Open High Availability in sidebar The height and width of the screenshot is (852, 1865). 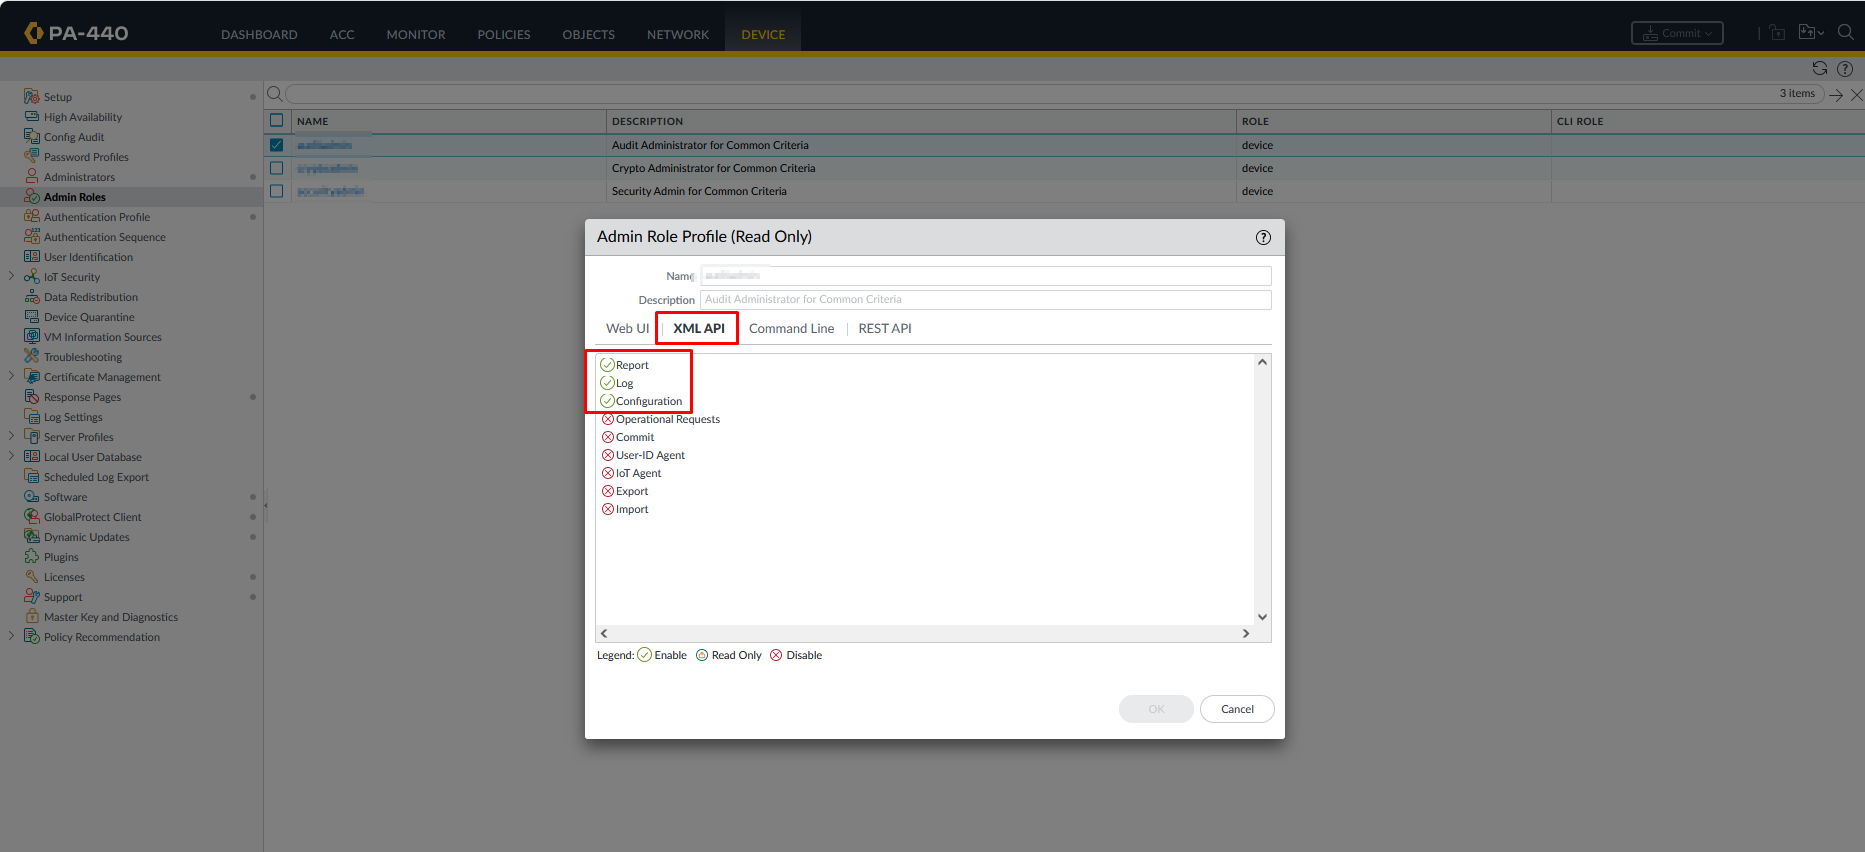point(83,117)
